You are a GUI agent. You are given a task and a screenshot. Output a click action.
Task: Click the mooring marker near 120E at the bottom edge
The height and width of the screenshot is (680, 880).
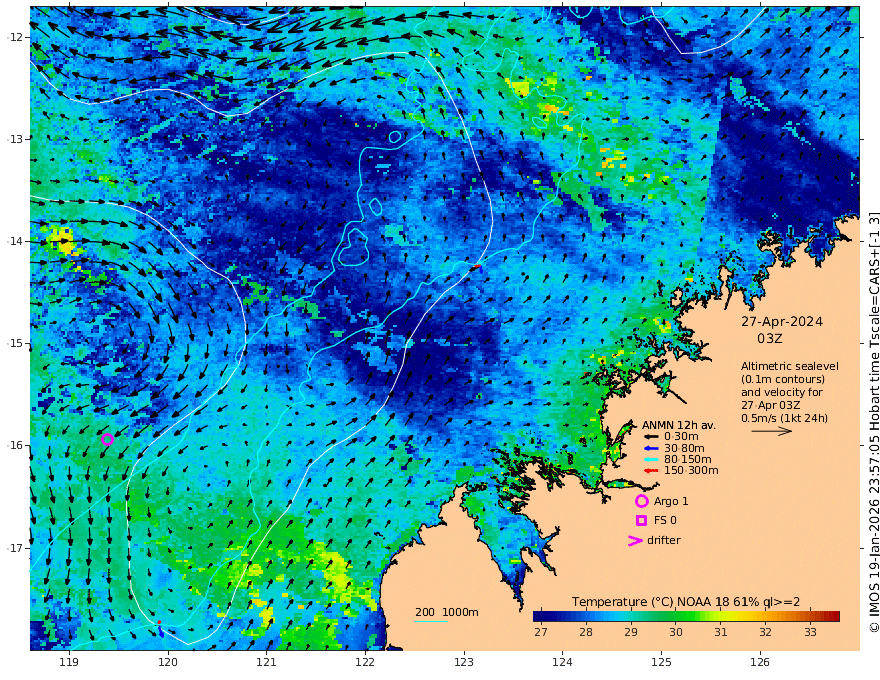[160, 628]
